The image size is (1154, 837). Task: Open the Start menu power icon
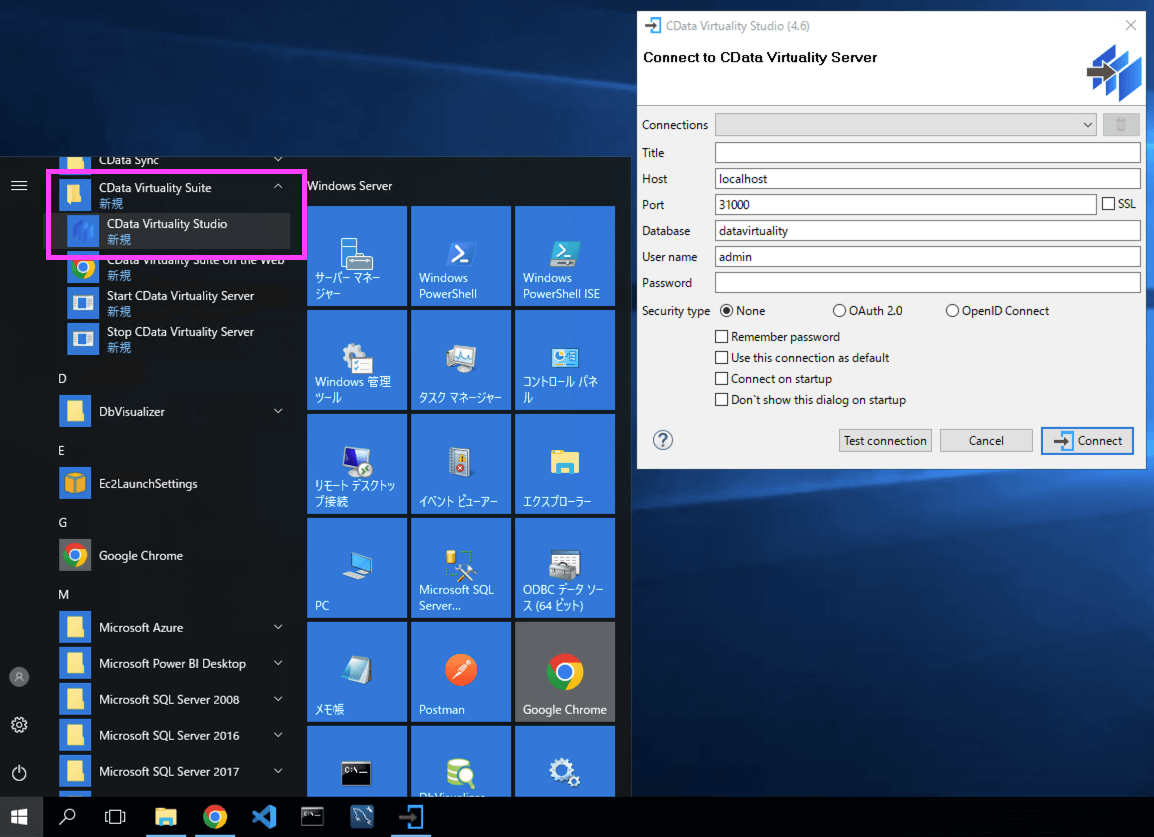point(19,773)
